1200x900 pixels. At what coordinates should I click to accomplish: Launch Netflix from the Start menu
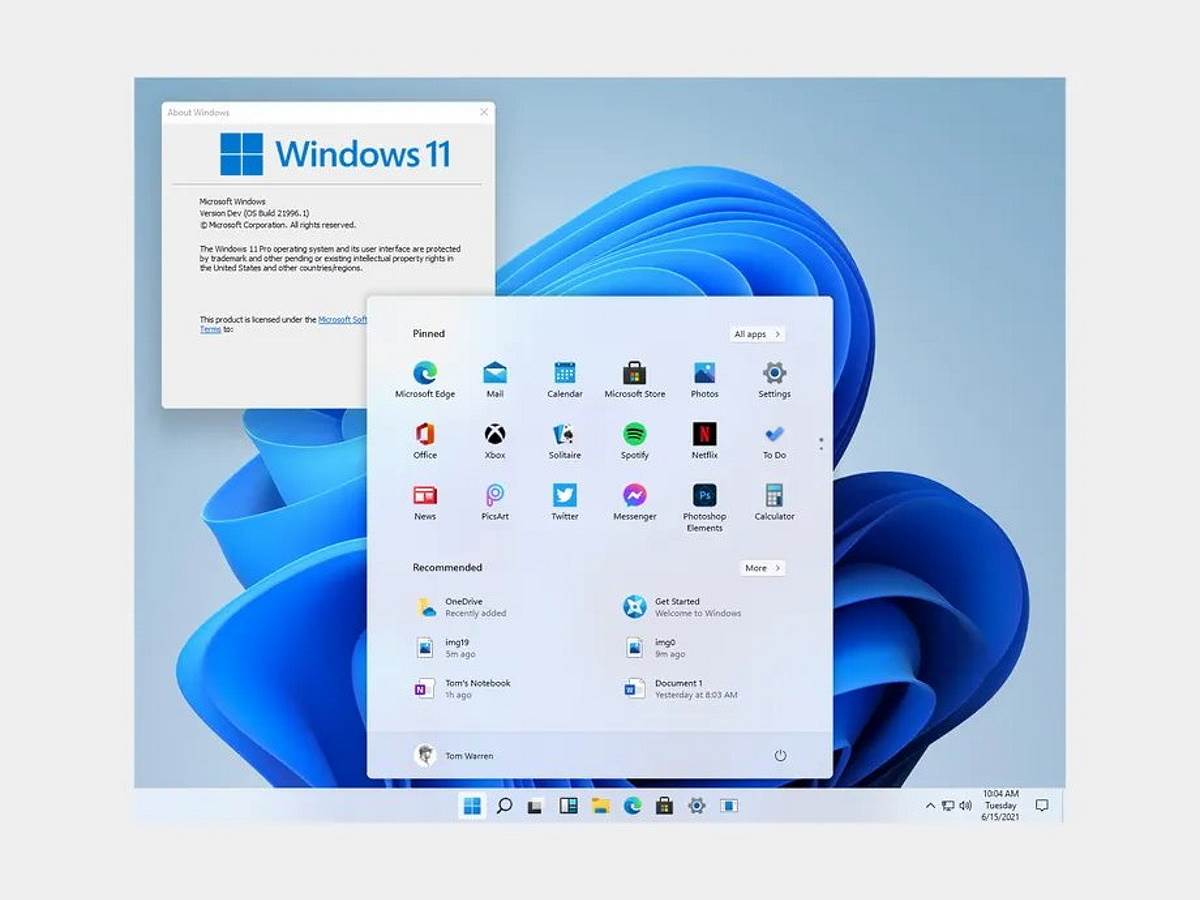[x=704, y=435]
